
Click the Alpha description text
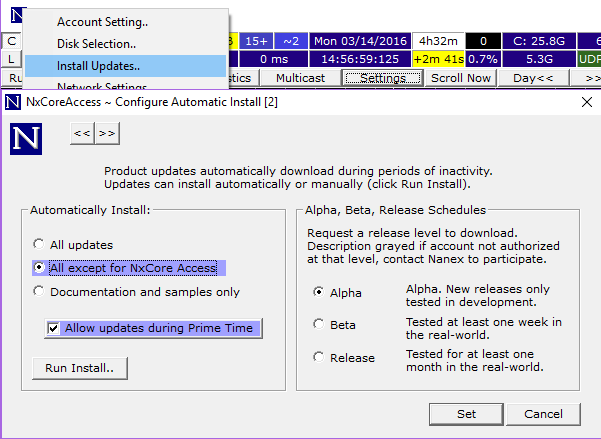pos(478,296)
